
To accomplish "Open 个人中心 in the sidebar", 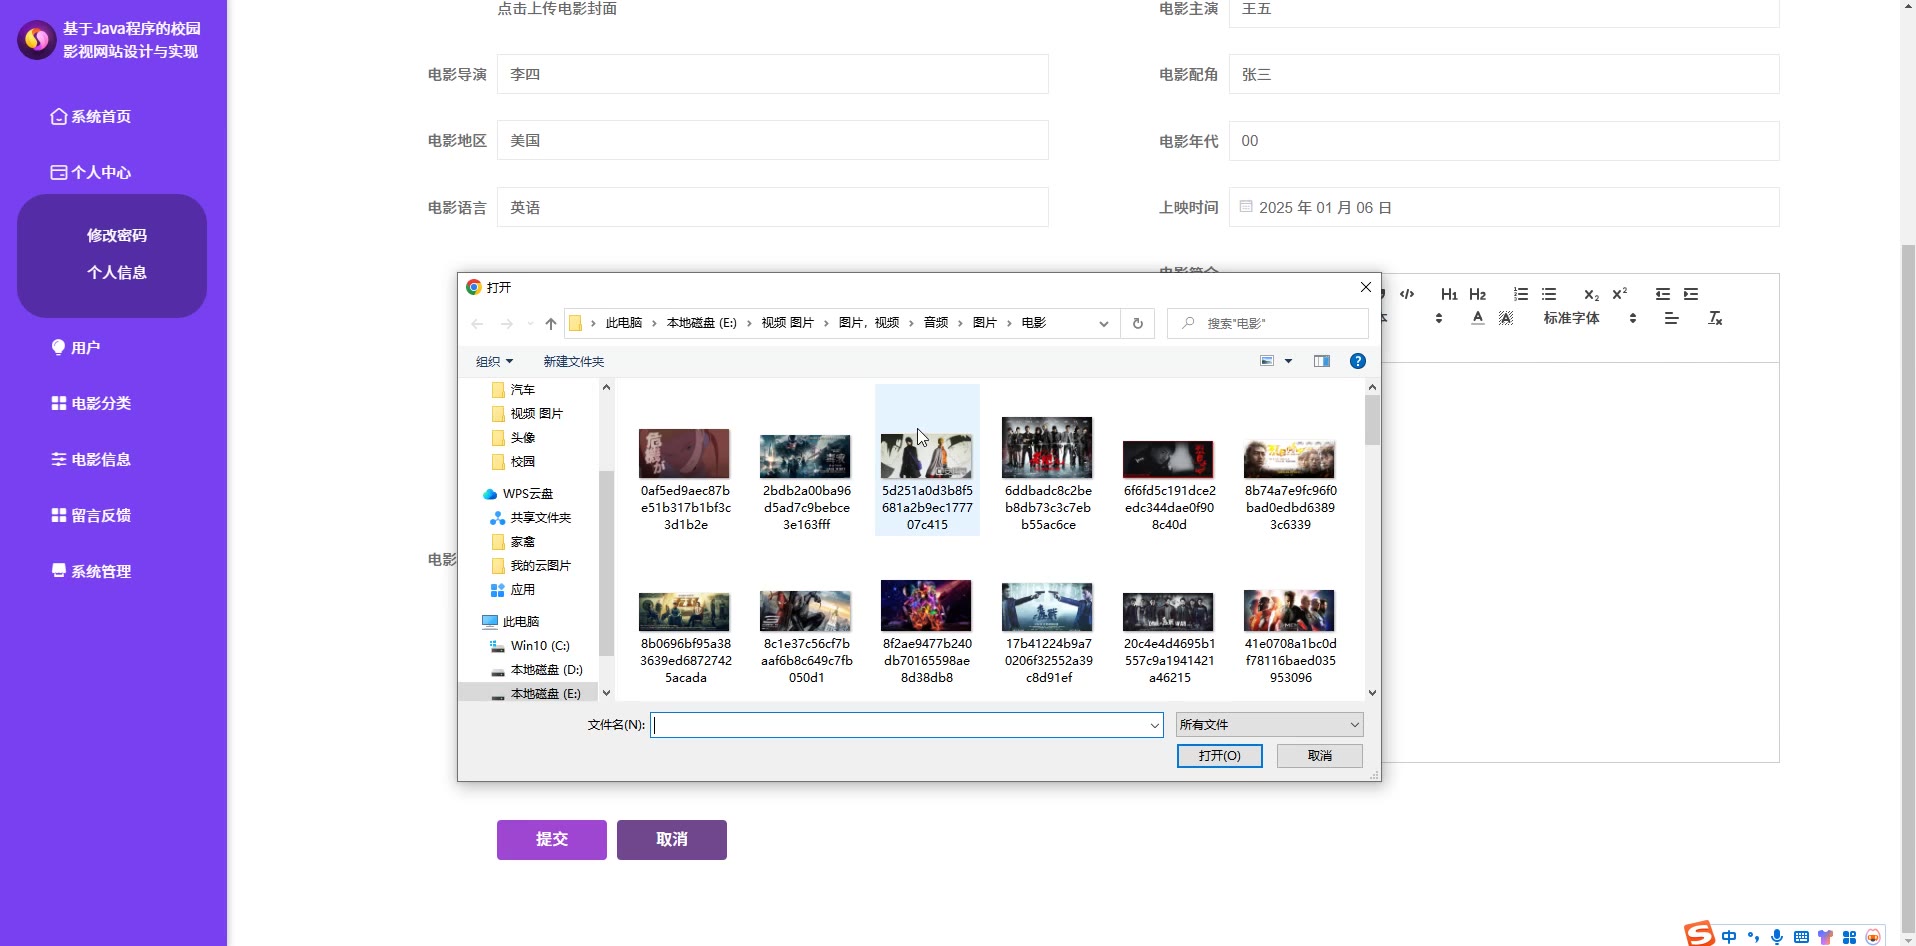I will coord(91,172).
